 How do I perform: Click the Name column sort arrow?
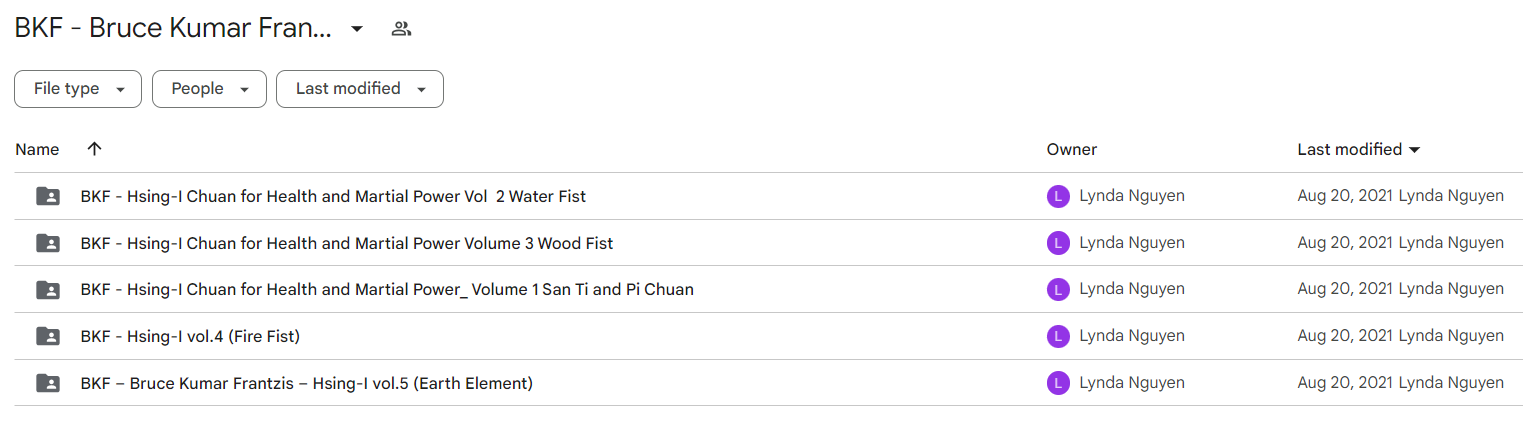[94, 149]
